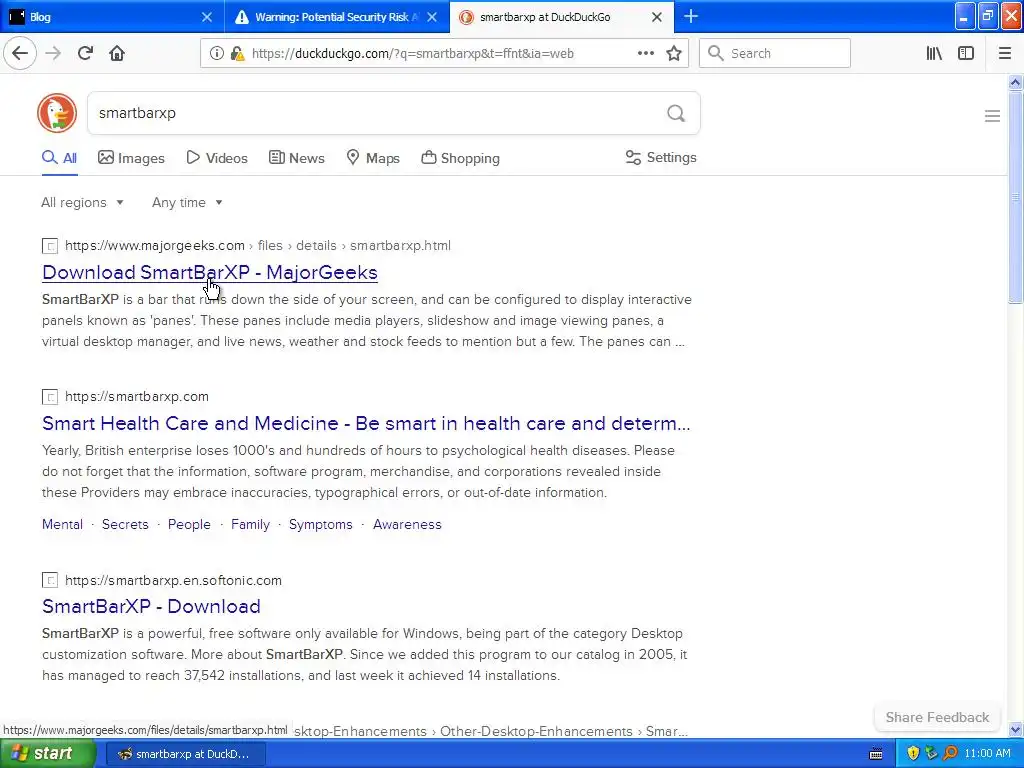This screenshot has width=1024, height=768.
Task: Open Download SmartBarXP - MajorGeeks link
Action: (x=210, y=272)
